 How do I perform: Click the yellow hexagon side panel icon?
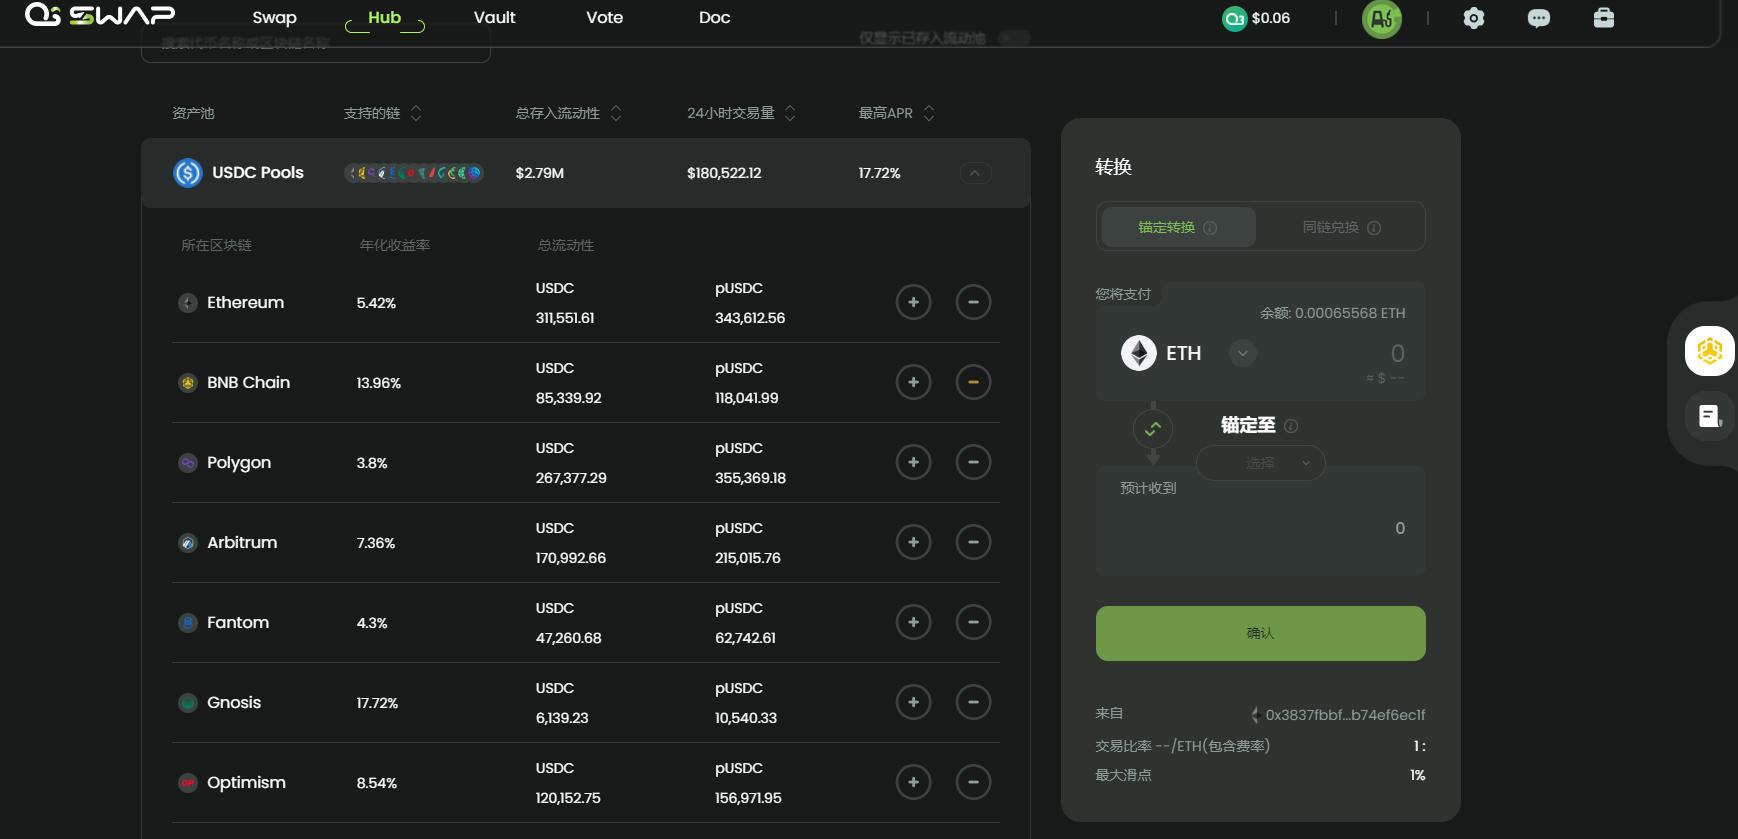[x=1710, y=351]
